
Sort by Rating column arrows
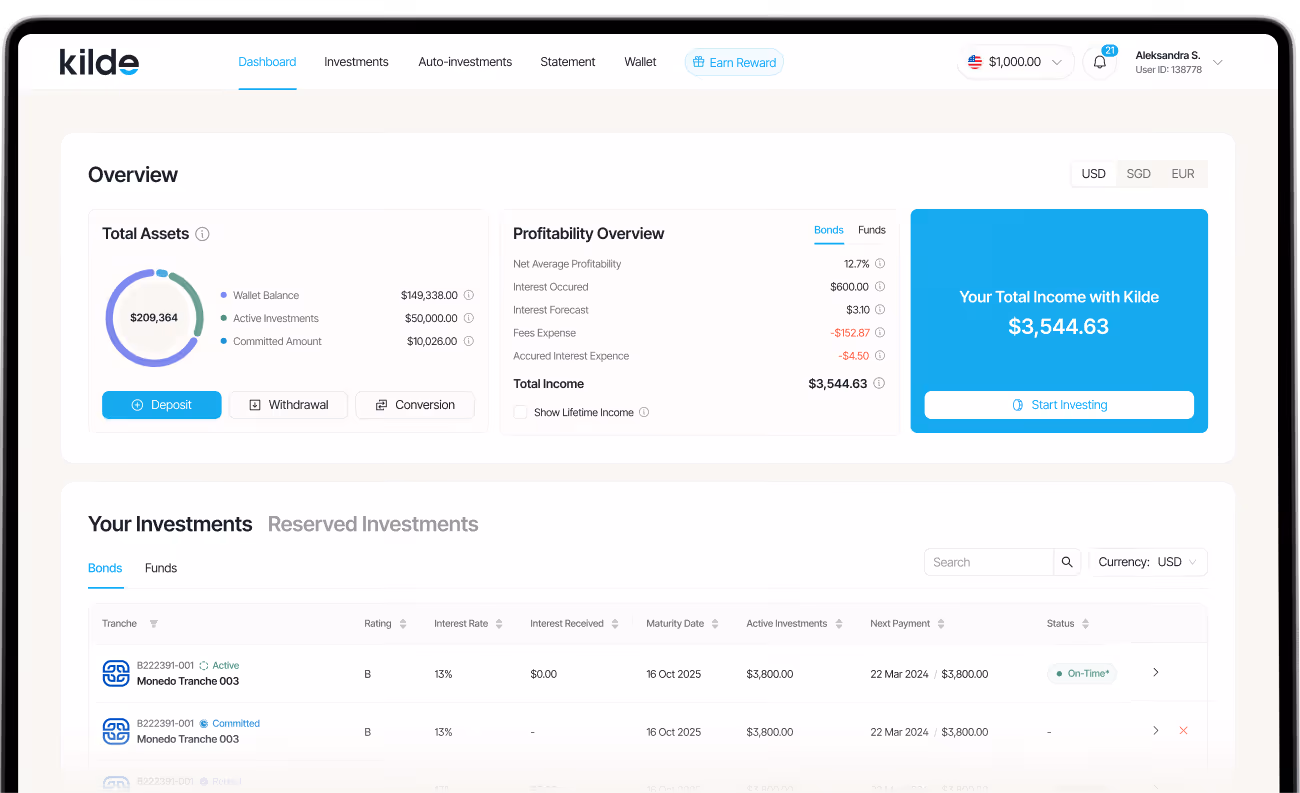(x=403, y=624)
